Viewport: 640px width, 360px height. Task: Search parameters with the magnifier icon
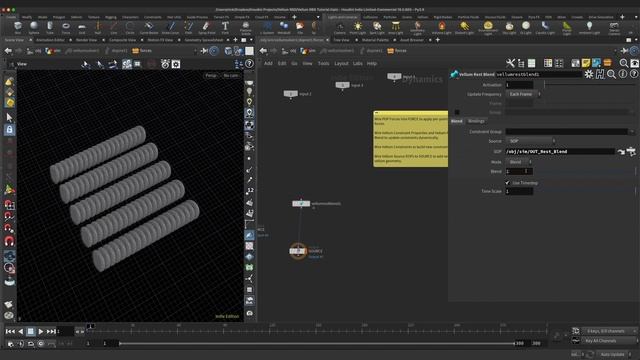(611, 74)
